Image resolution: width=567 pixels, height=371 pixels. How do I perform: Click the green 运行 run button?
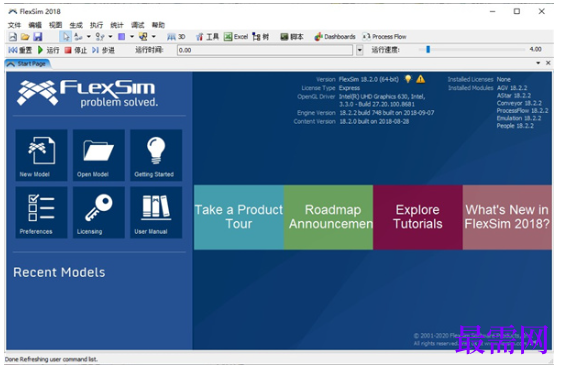48,50
